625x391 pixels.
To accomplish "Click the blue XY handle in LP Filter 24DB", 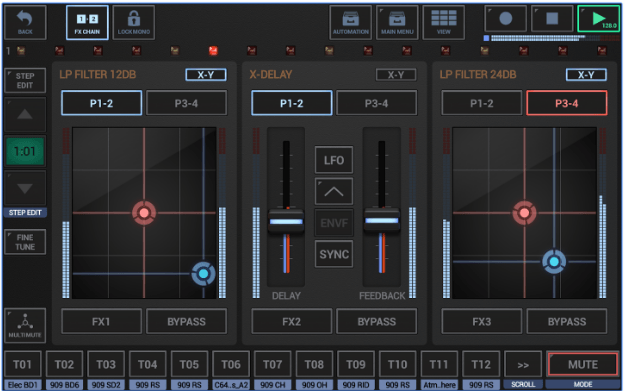I will (x=554, y=262).
